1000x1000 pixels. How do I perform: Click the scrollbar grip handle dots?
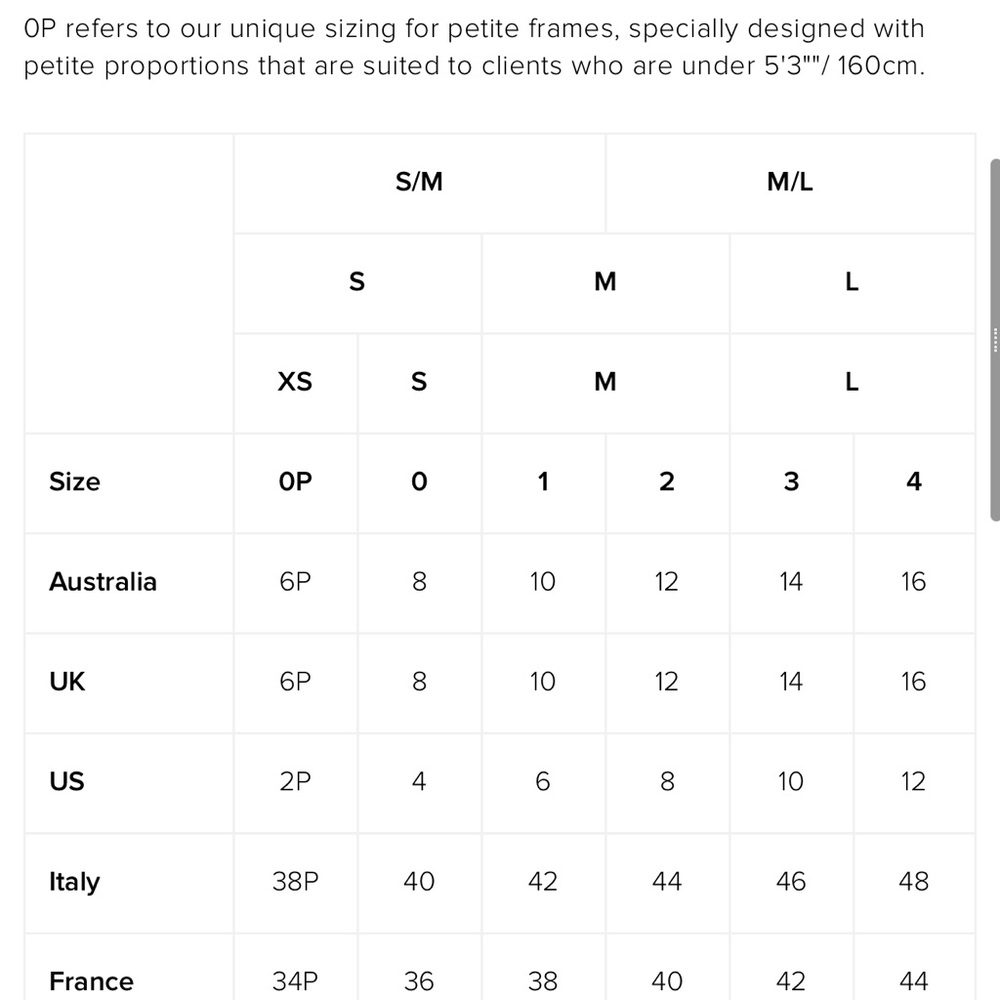click(x=996, y=340)
